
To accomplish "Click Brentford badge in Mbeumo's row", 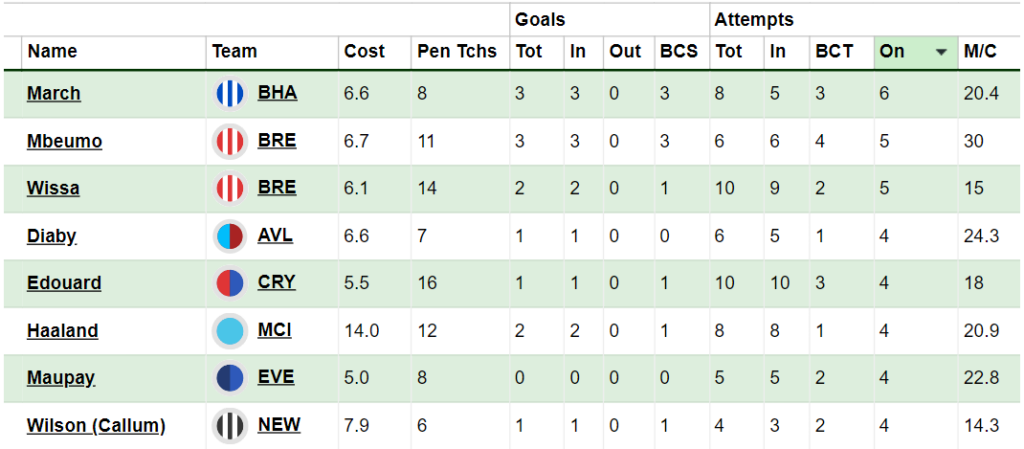I will click(x=230, y=142).
